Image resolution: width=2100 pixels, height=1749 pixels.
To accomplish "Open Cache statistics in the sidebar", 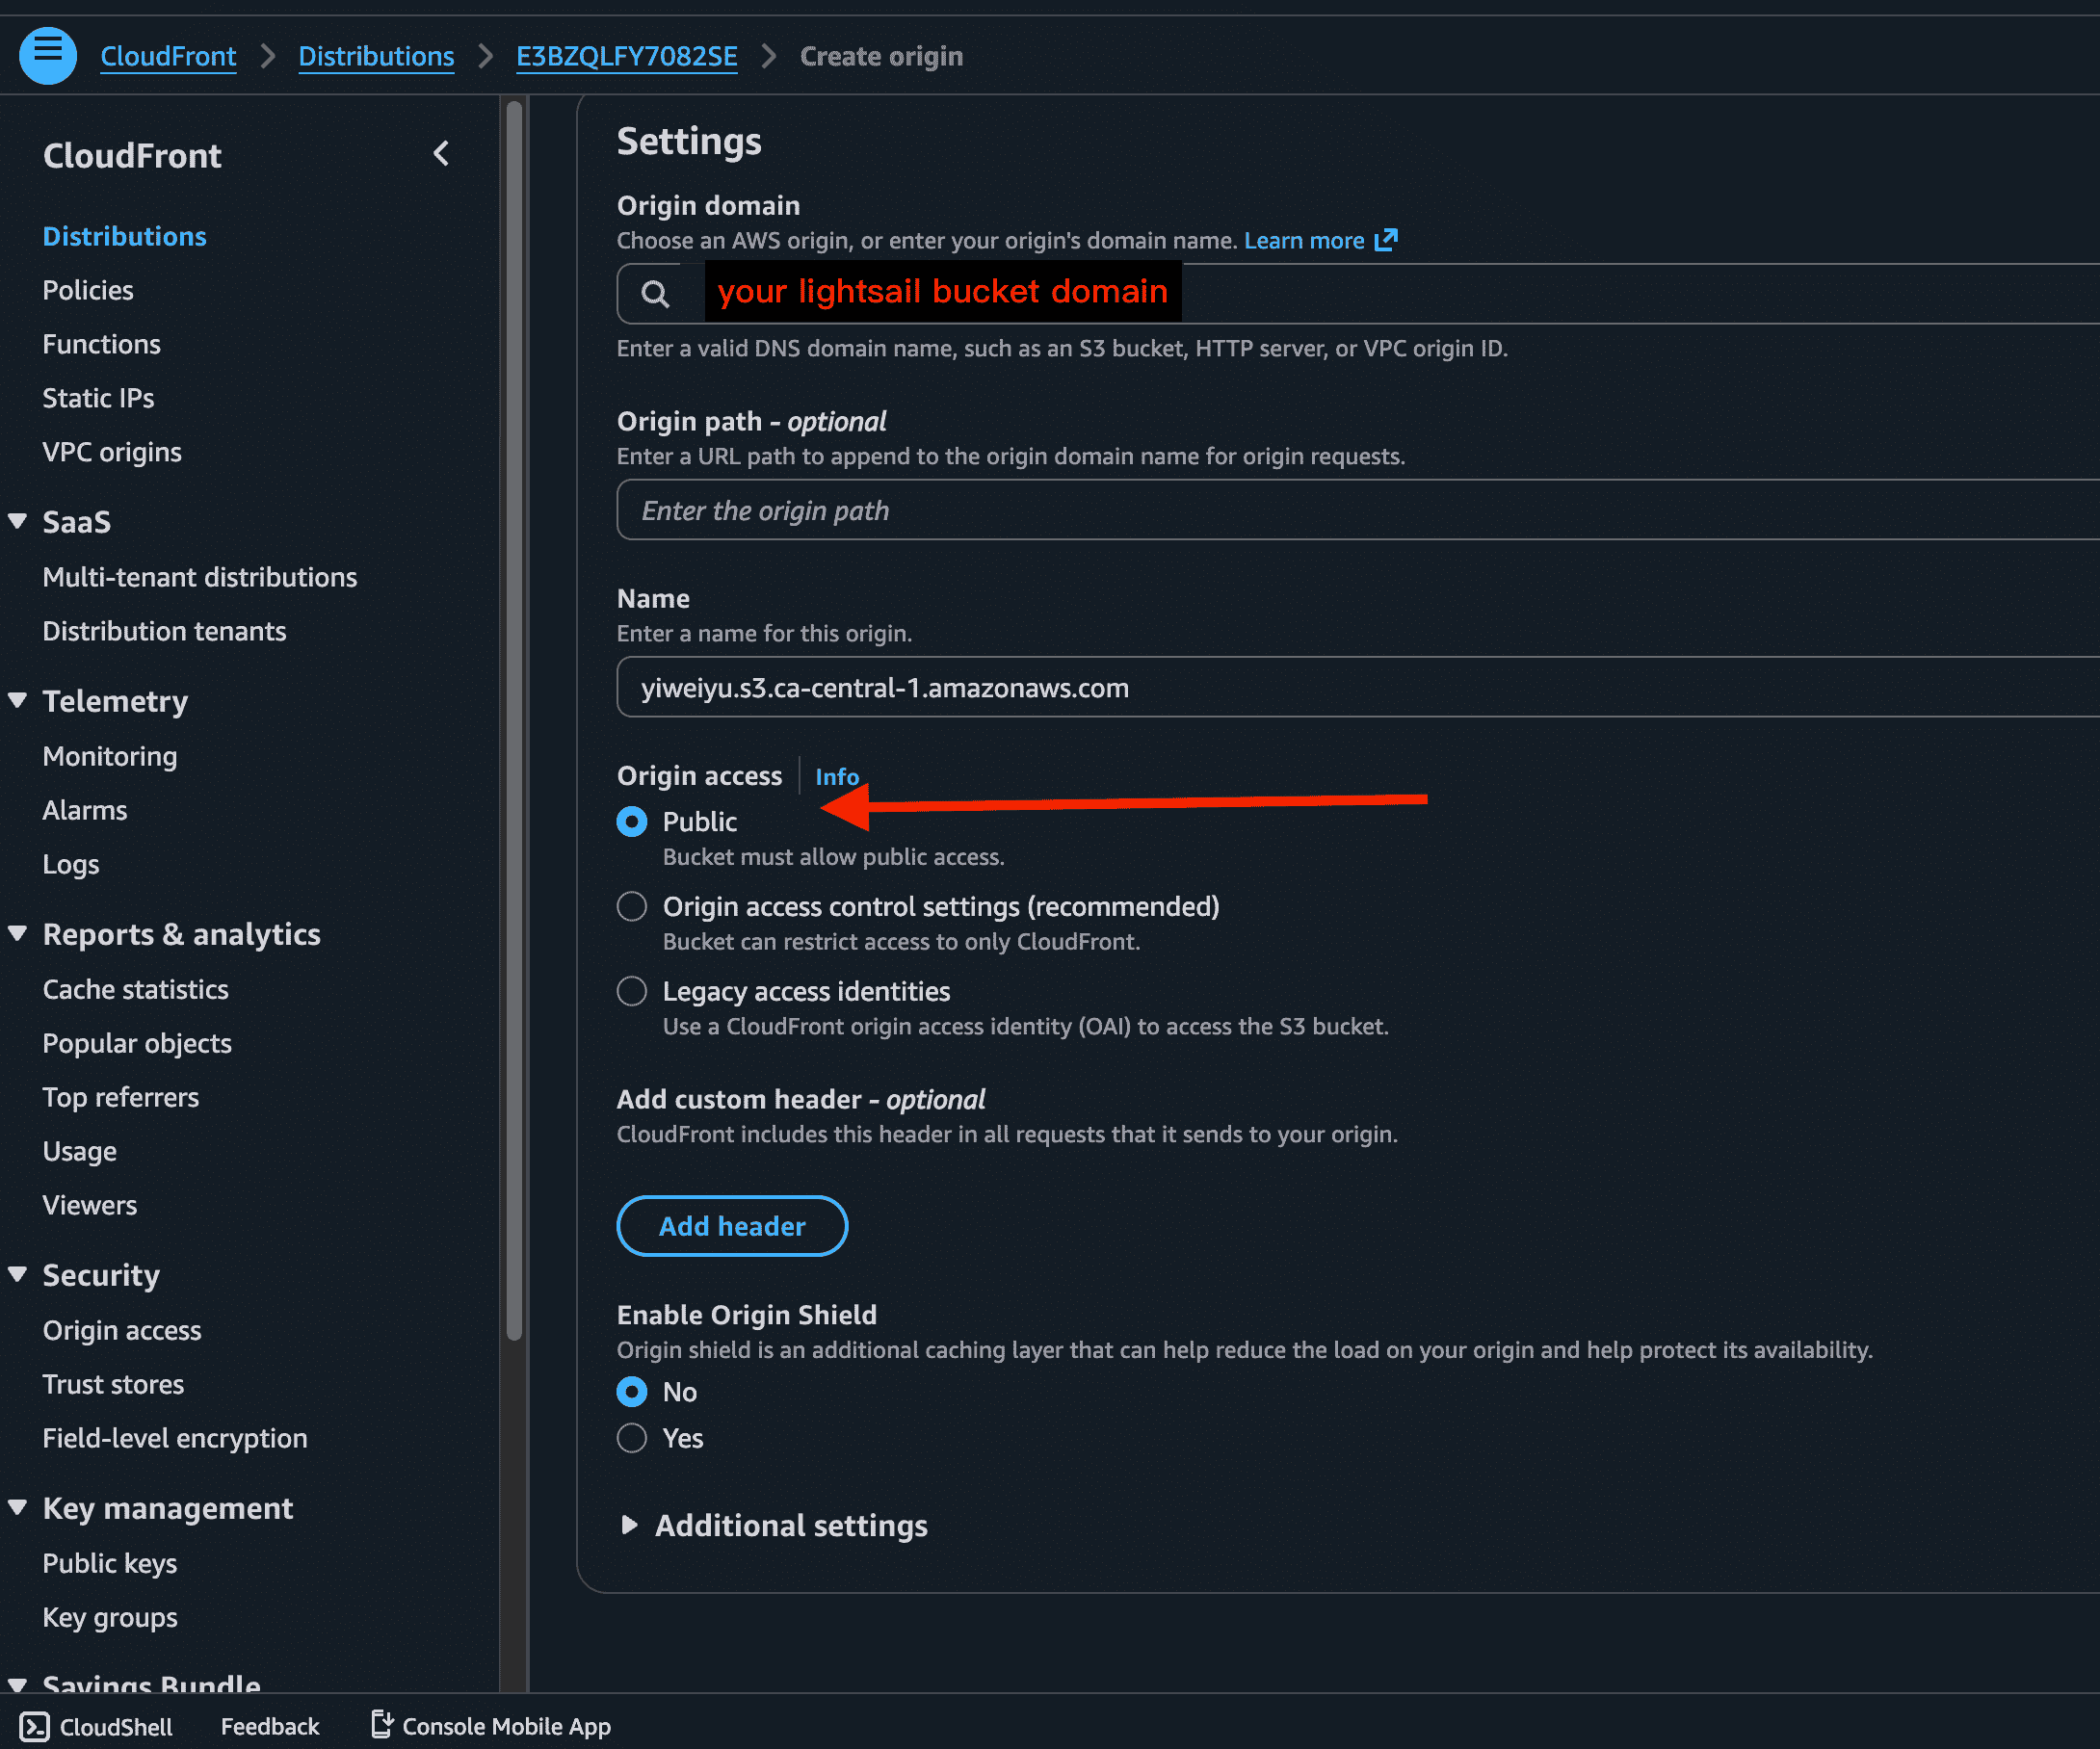I will pos(135,989).
